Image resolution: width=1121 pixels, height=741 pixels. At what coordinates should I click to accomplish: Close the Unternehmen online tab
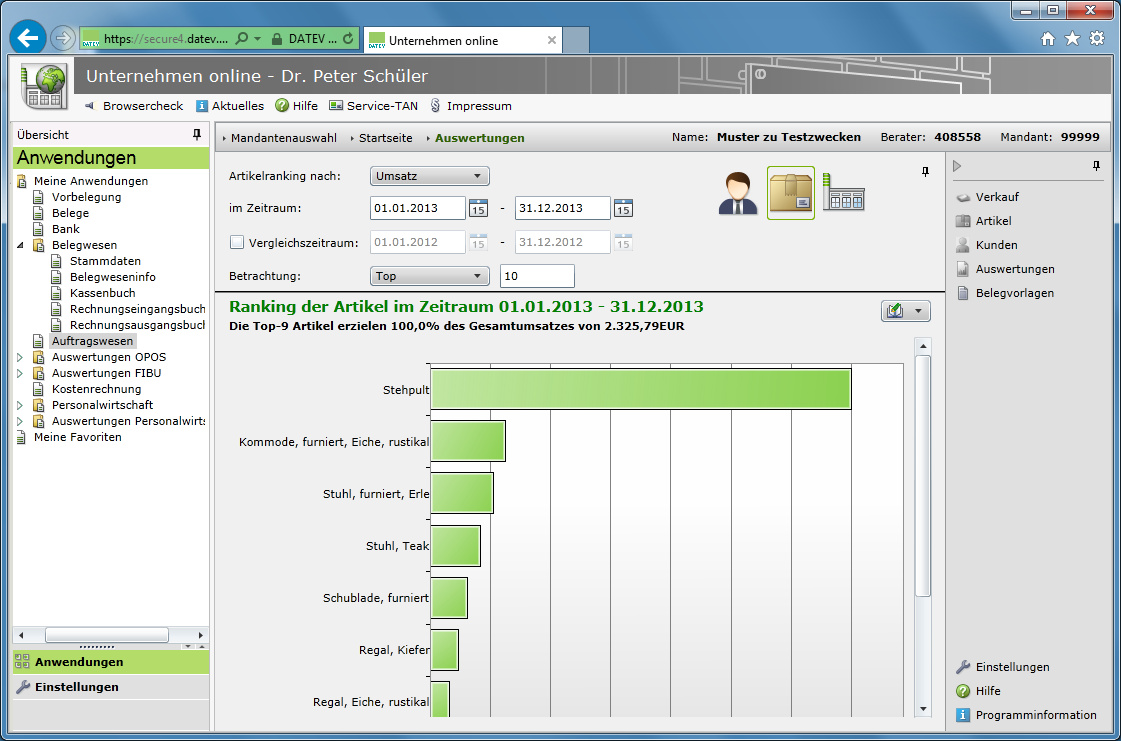[x=552, y=41]
